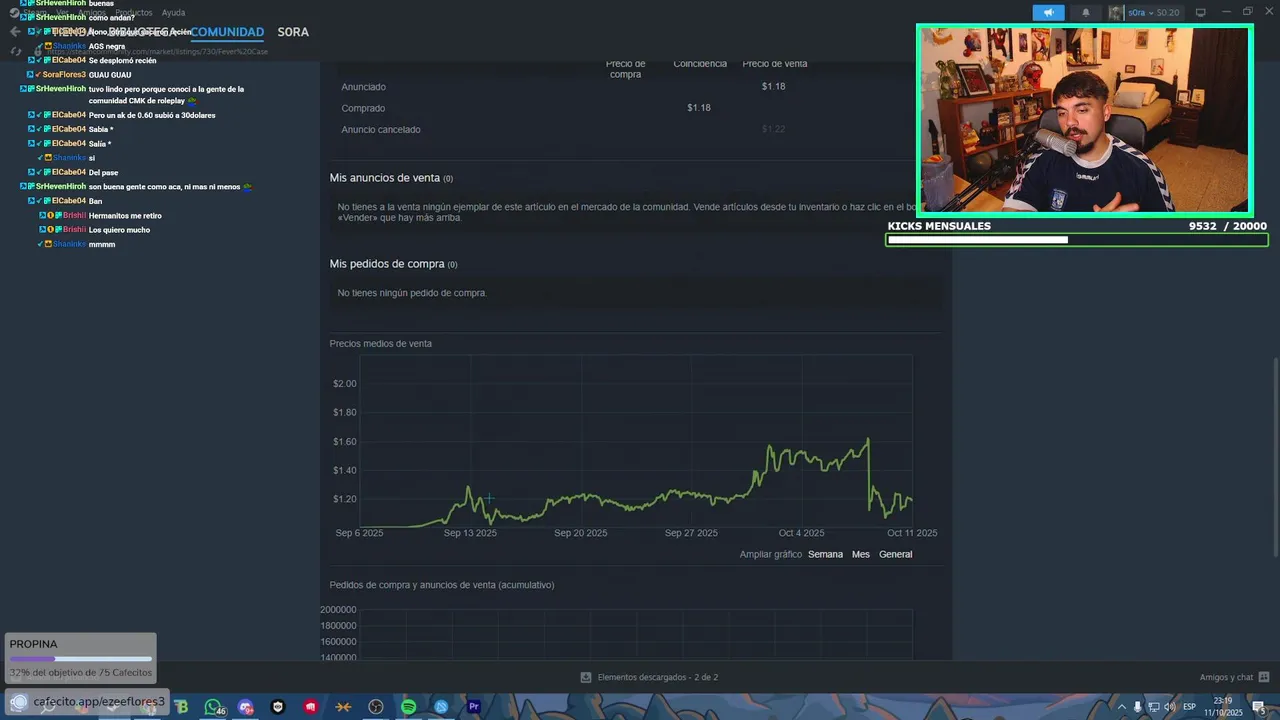1280x720 pixels.
Task: Open the friends grid icon beside Amigos y chat
Action: tap(1264, 677)
